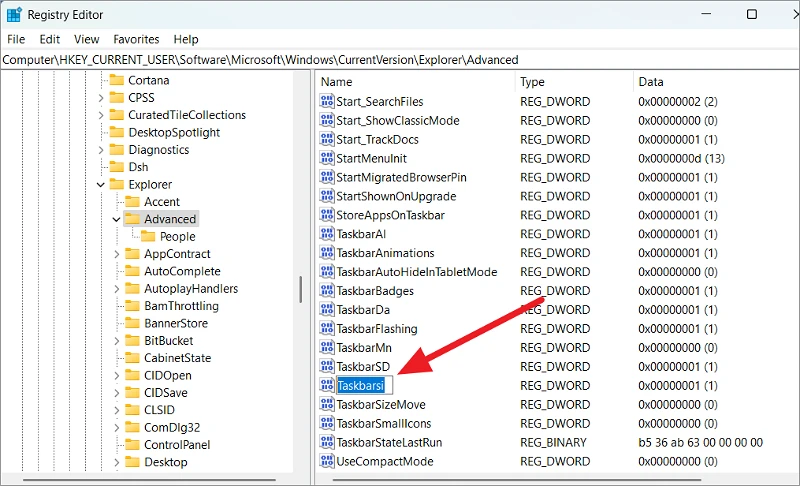Click the DWORD icon next to Start_SearchFiles

tap(327, 101)
